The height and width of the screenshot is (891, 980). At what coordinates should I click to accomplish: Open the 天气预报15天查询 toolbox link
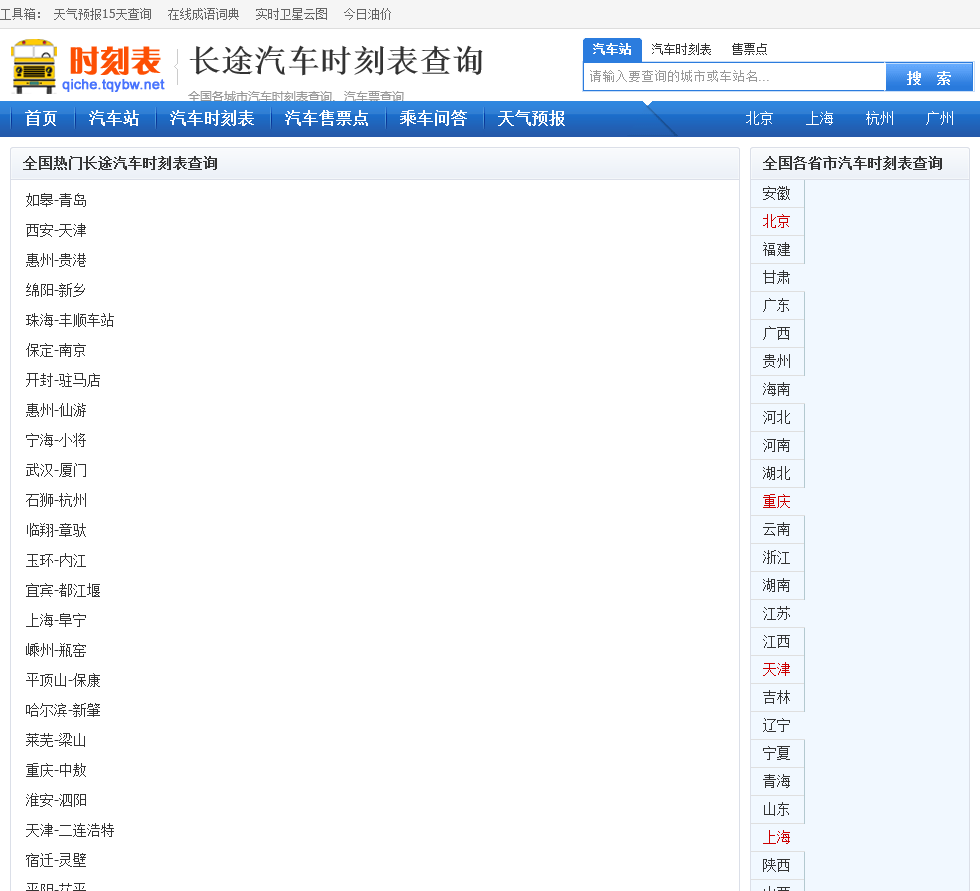click(x=102, y=14)
